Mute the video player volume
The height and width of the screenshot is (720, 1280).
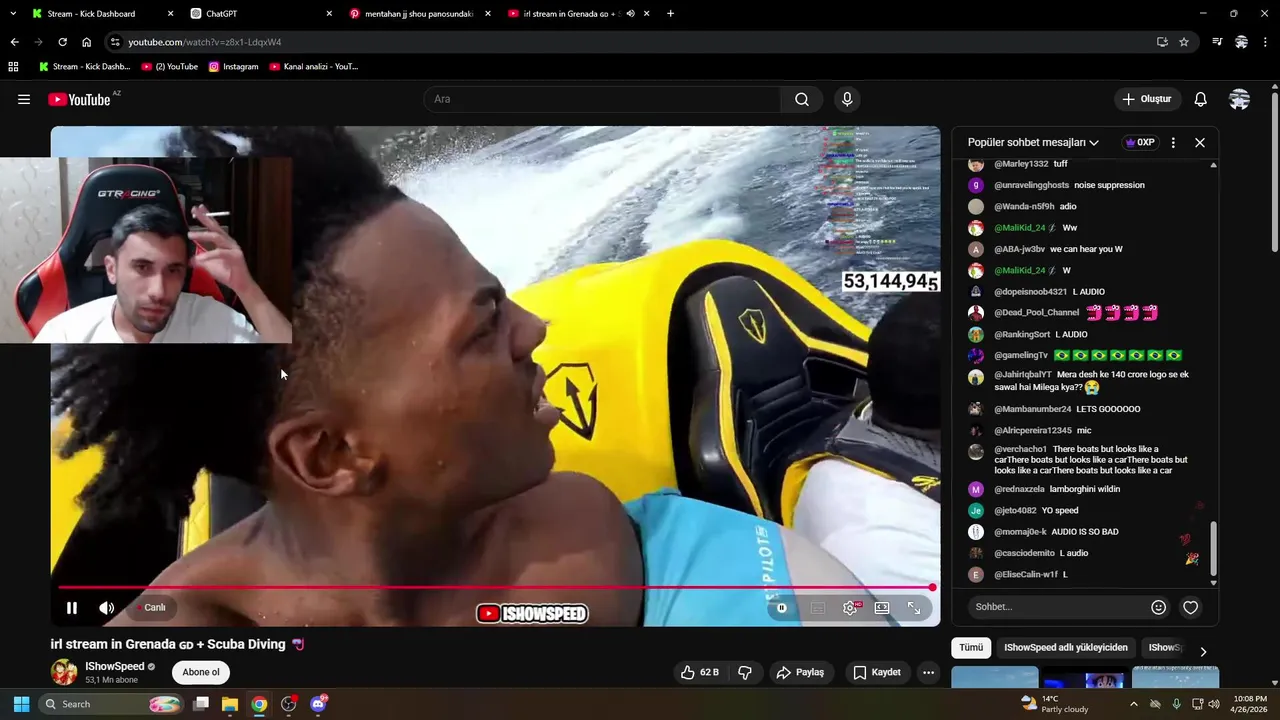point(107,607)
